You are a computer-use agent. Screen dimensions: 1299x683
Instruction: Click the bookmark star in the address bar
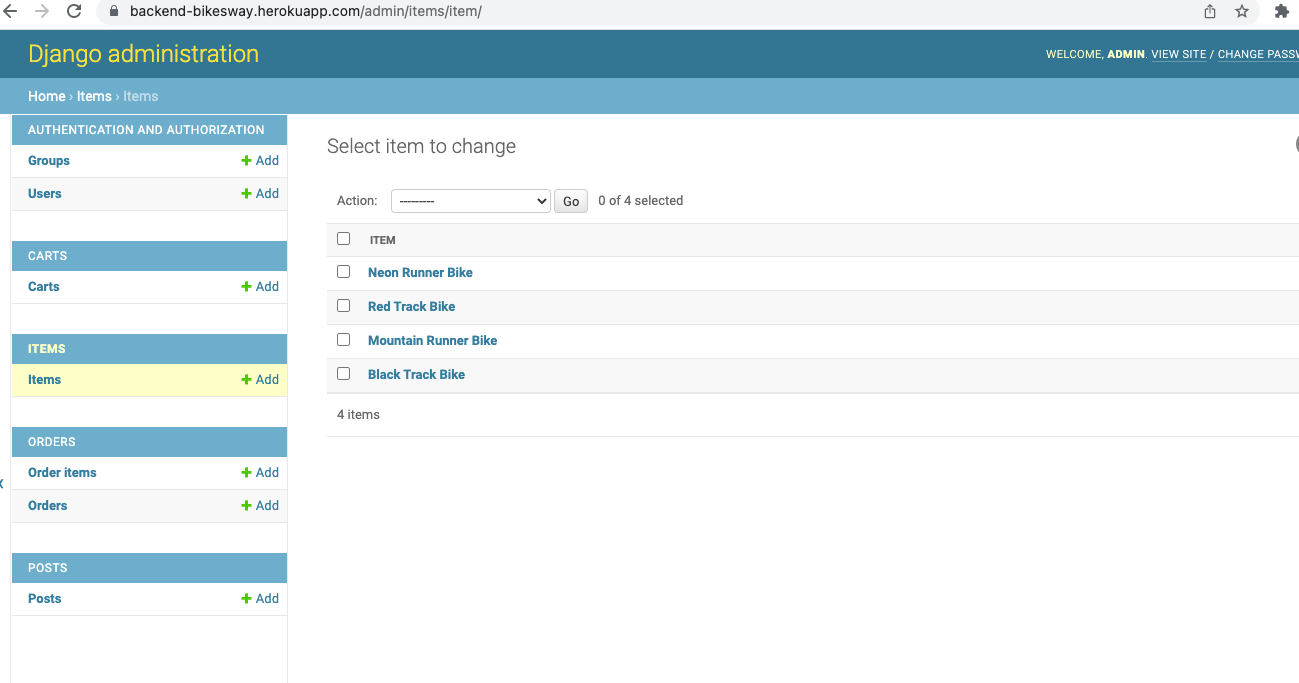coord(1241,11)
